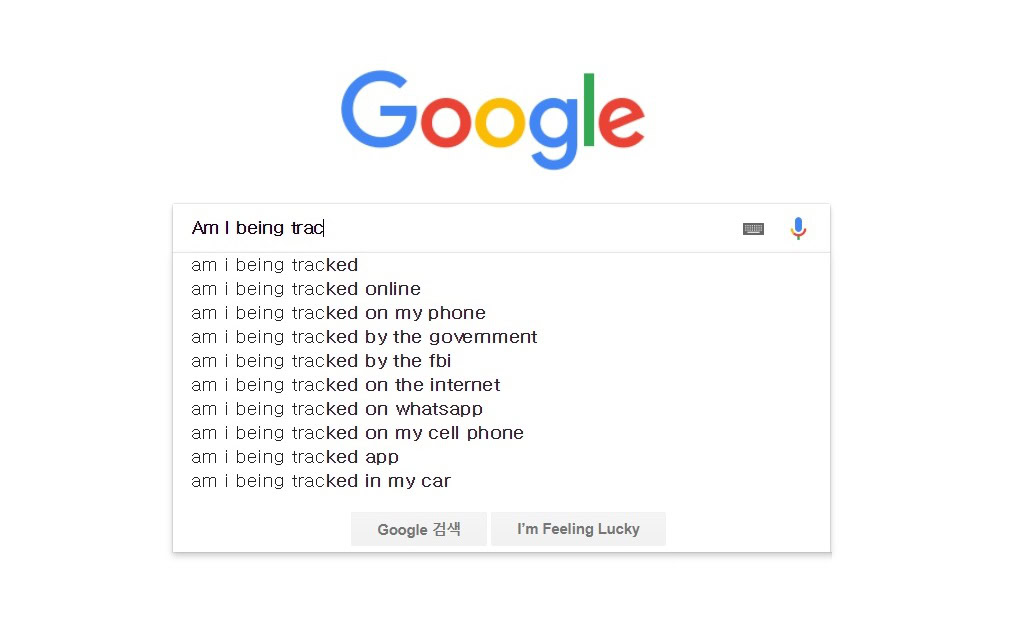The height and width of the screenshot is (643, 1010).
Task: Click the yellow letter o in logo
Action: pyautogui.click(x=498, y=123)
